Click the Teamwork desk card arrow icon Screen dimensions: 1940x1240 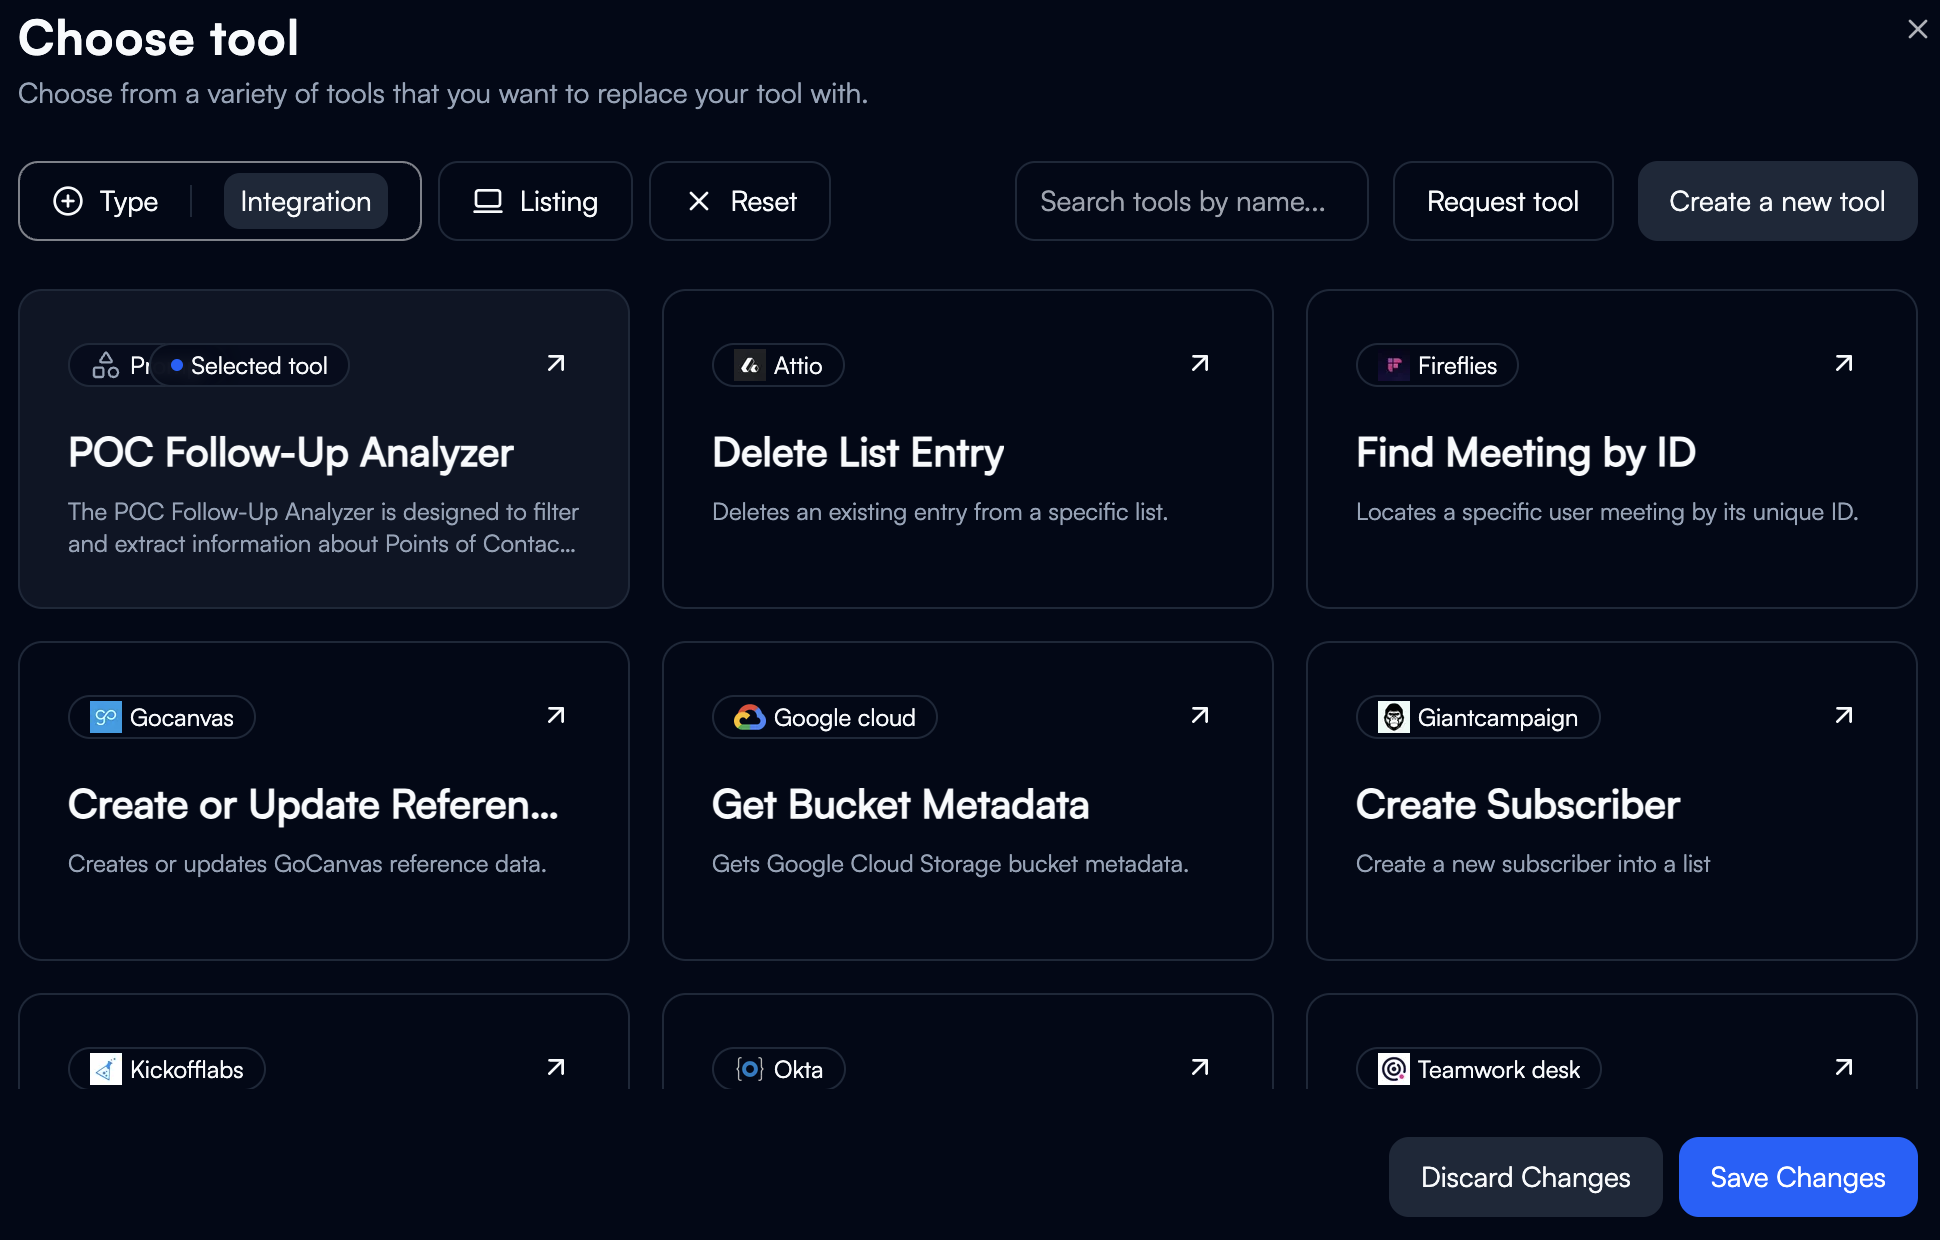(x=1843, y=1068)
